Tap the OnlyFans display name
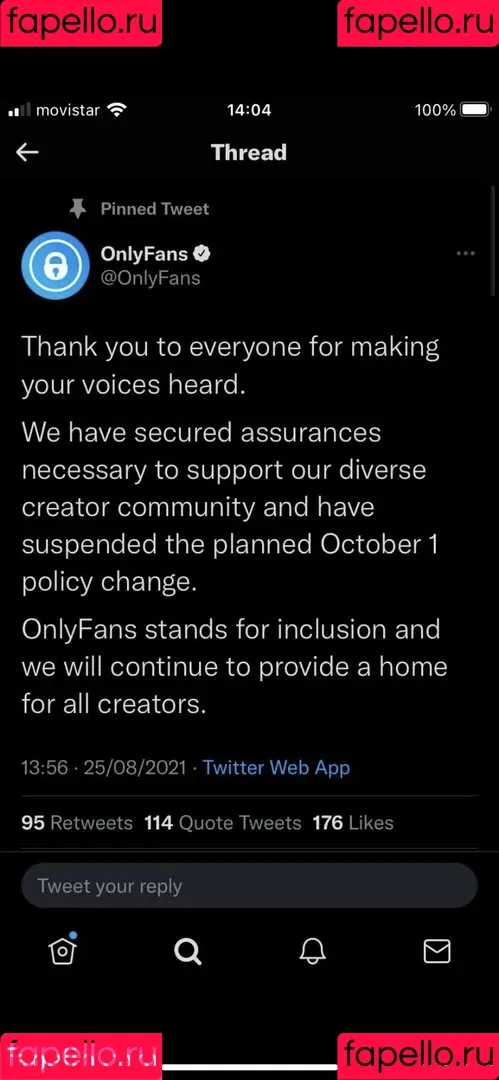The width and height of the screenshot is (499, 1080). coord(144,254)
